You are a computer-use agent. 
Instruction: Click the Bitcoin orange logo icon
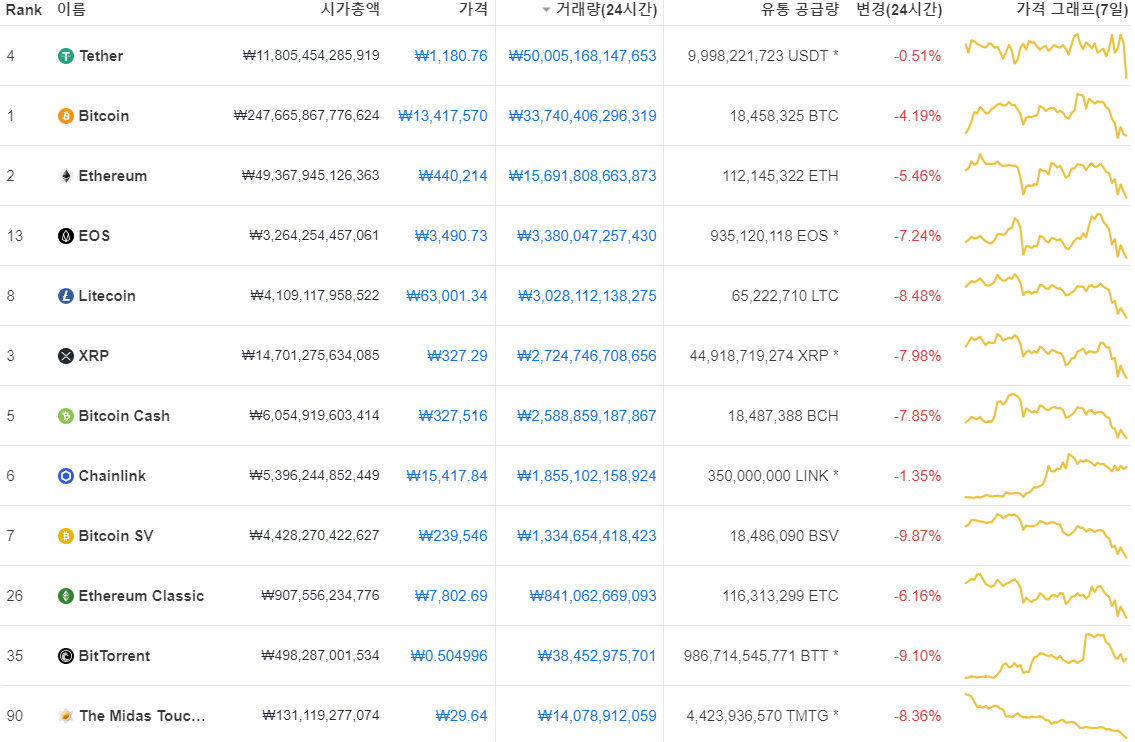click(x=66, y=116)
